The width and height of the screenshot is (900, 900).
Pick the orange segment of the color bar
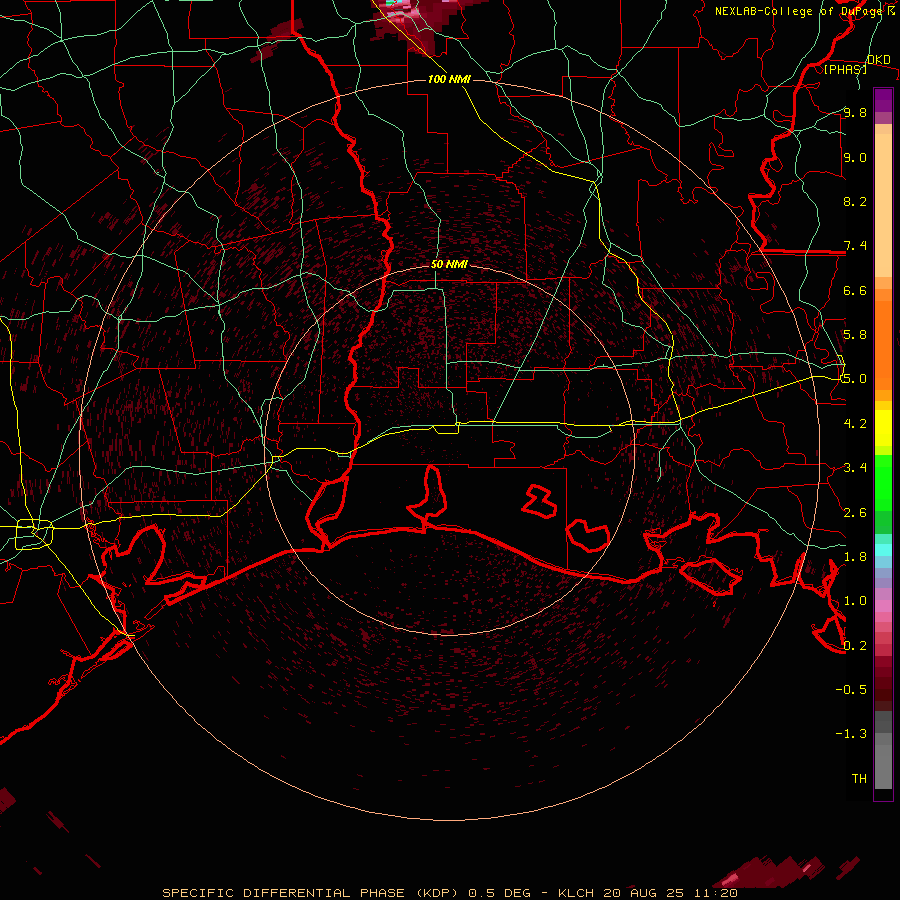click(883, 344)
